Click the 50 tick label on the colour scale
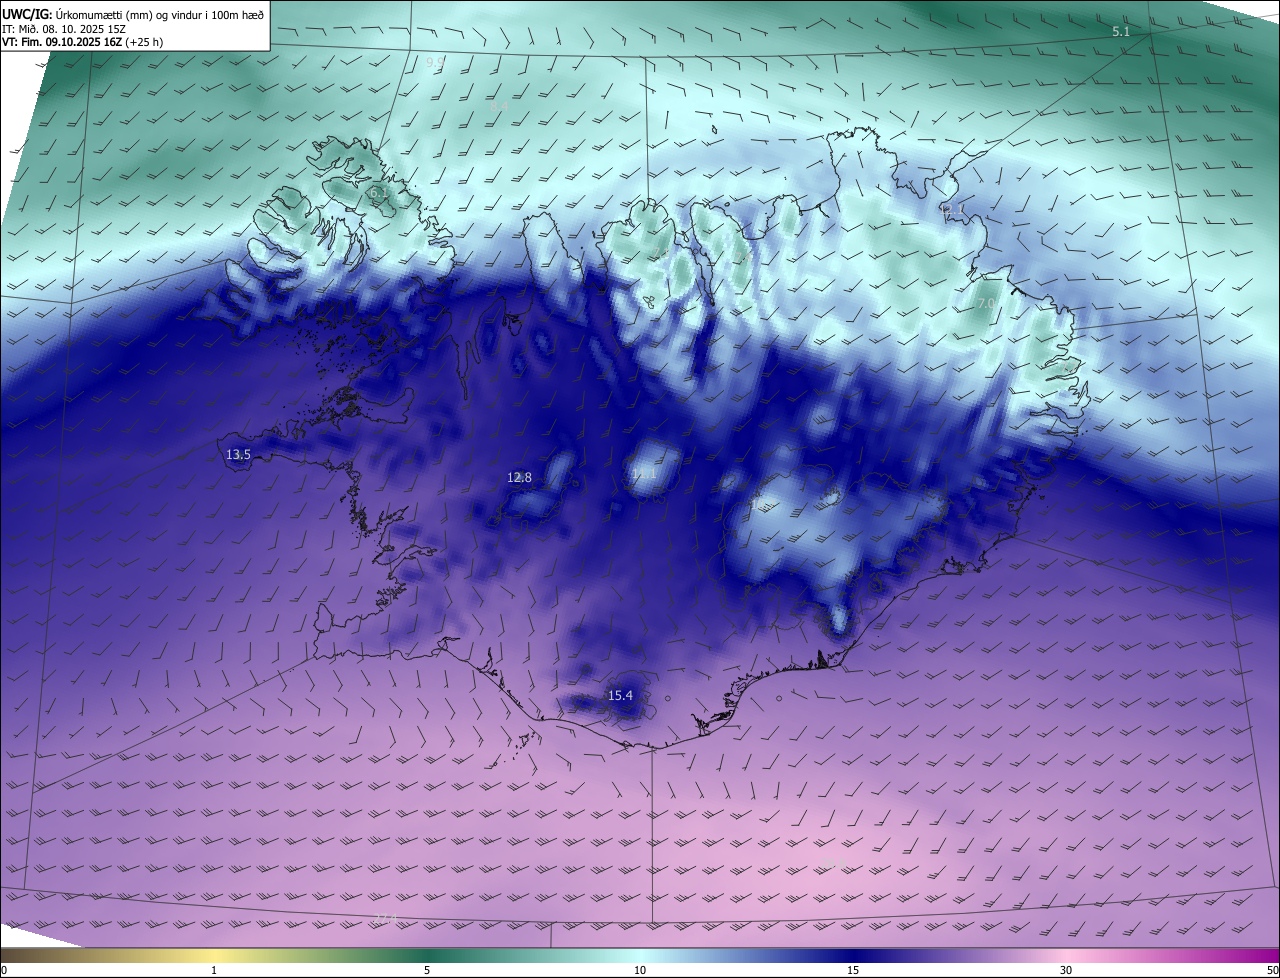The height and width of the screenshot is (978, 1280). click(x=1272, y=970)
